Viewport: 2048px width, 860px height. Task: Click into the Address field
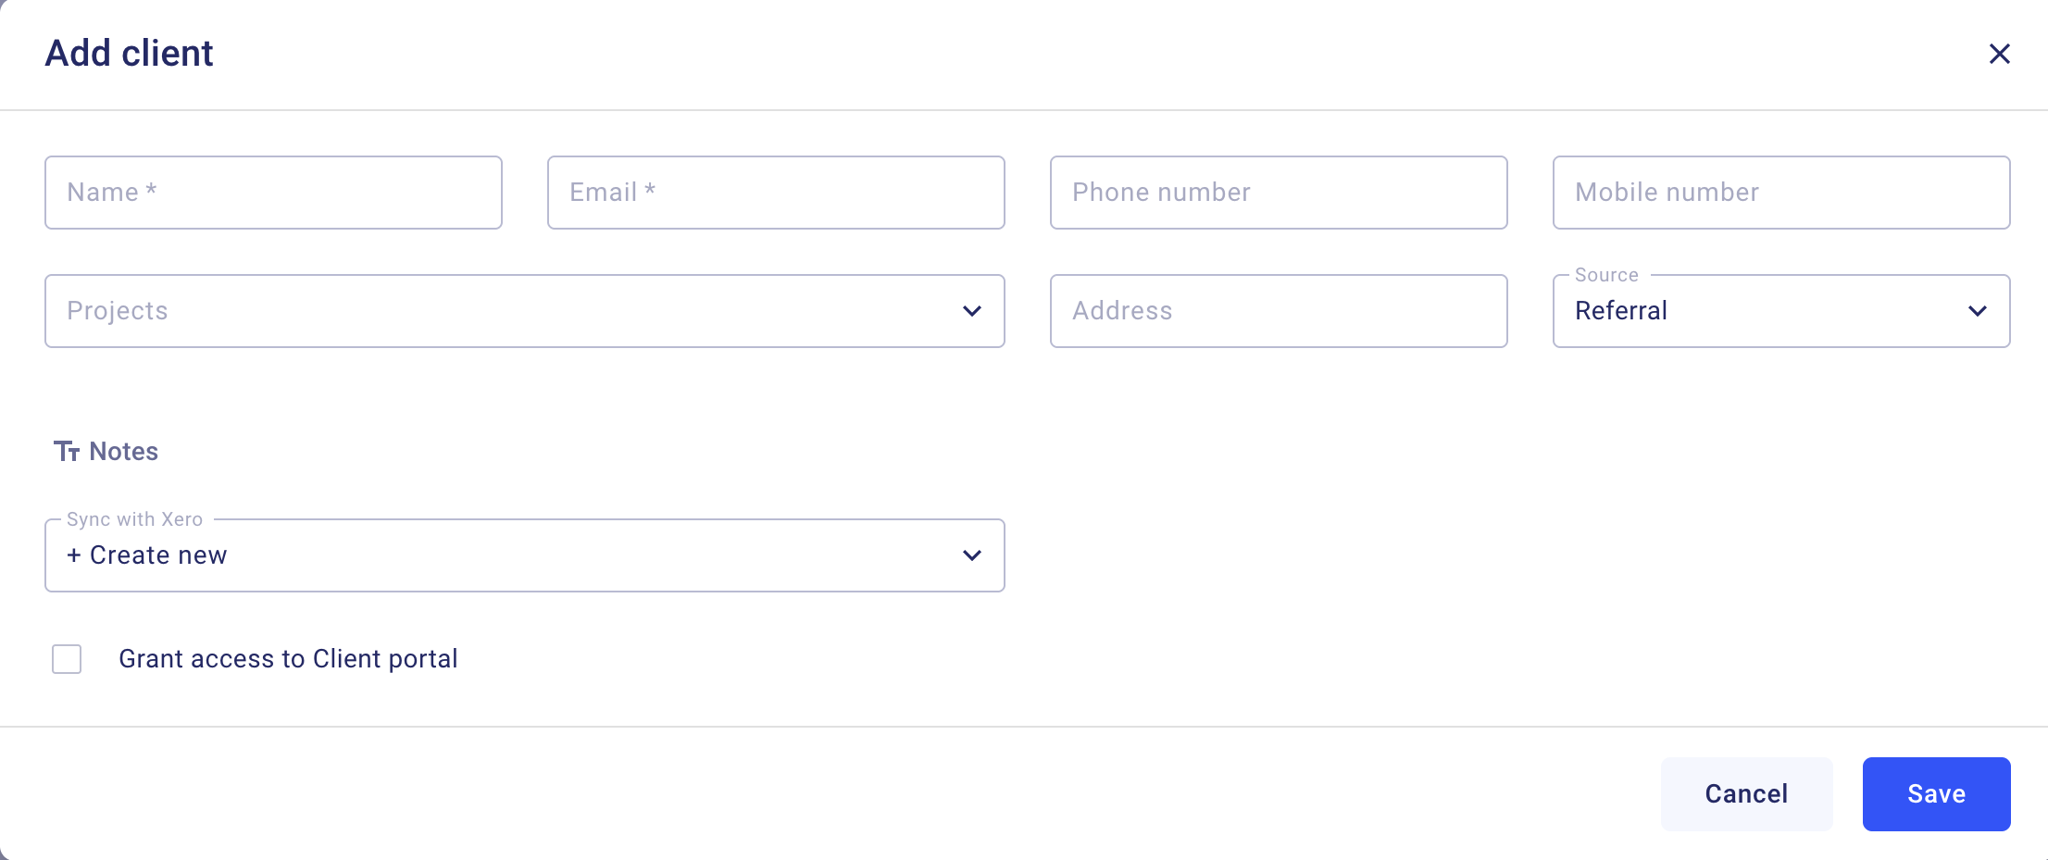tap(1278, 311)
